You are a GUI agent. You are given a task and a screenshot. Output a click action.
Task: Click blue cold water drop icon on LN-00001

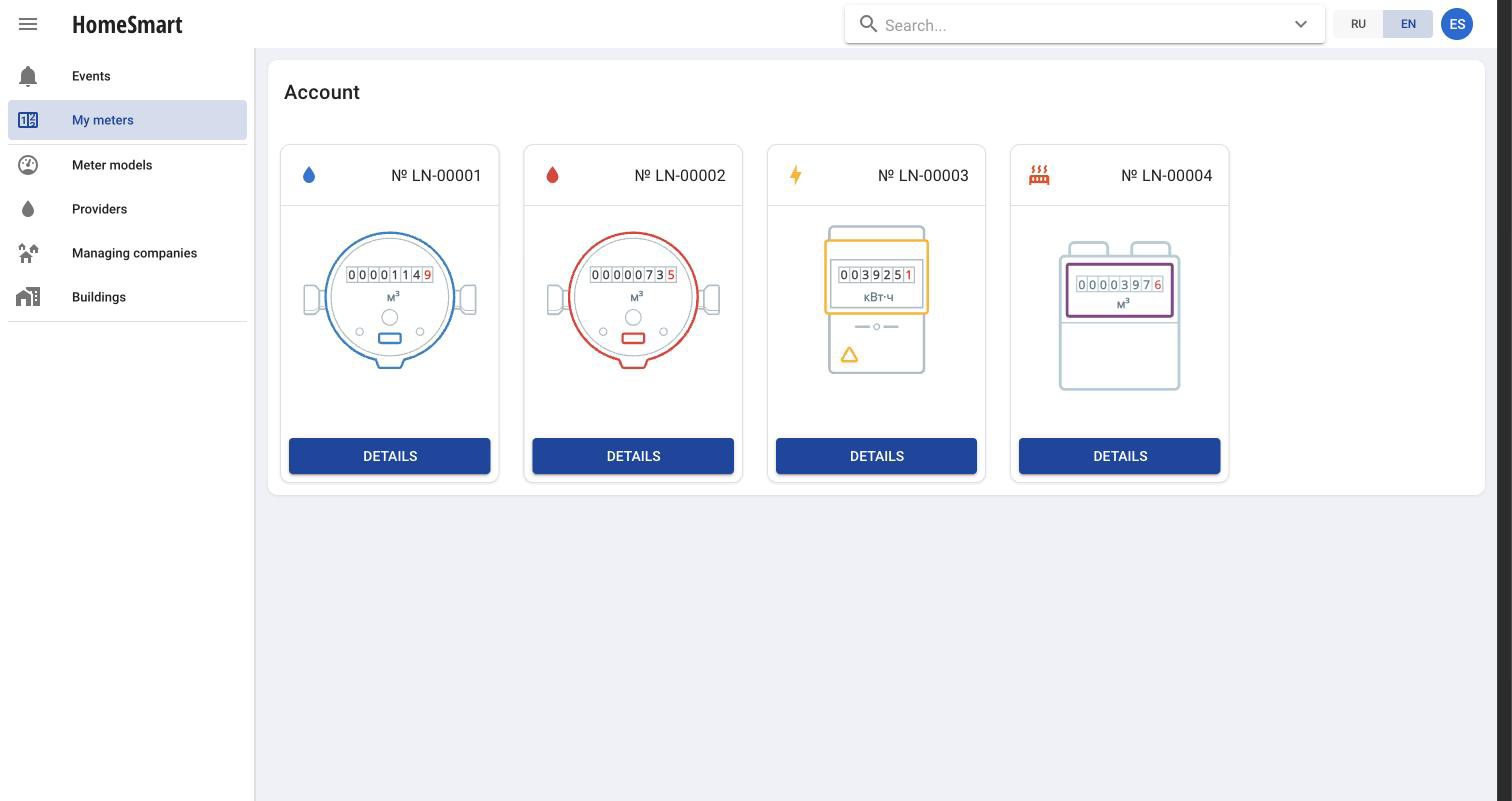309,175
